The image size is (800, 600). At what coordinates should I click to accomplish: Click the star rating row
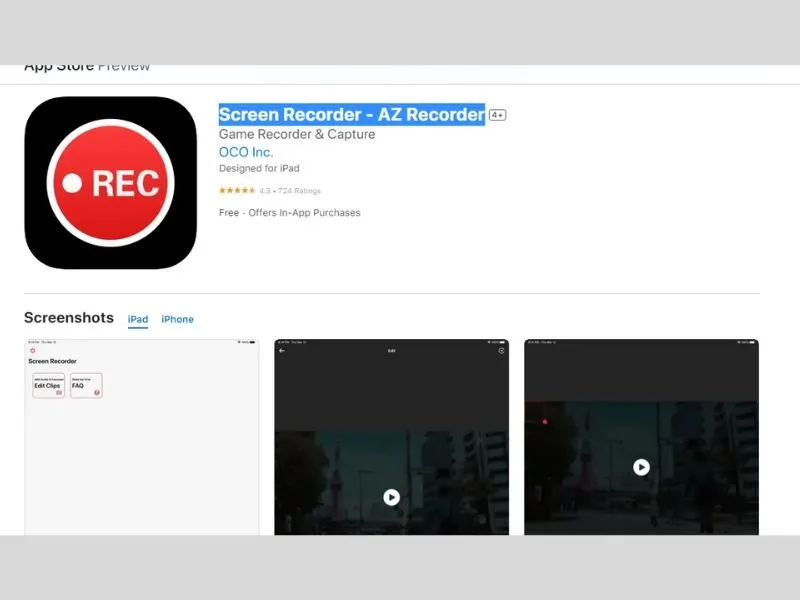click(x=269, y=191)
